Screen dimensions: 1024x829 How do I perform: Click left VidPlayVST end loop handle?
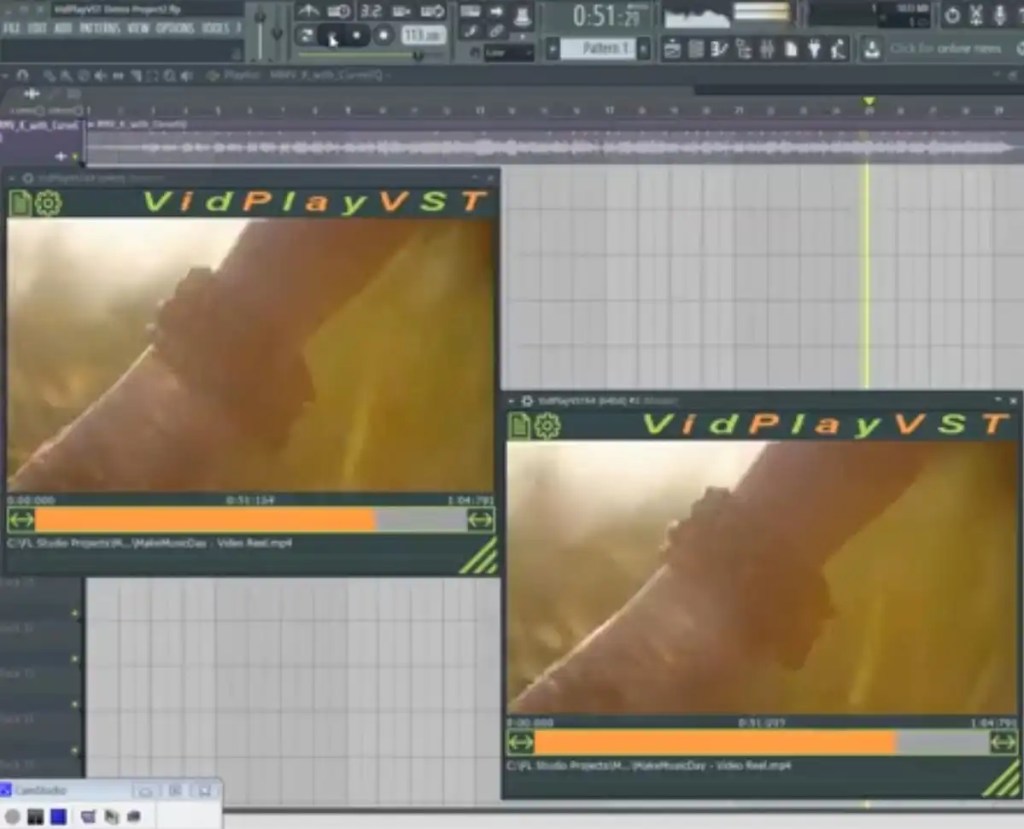(x=481, y=520)
